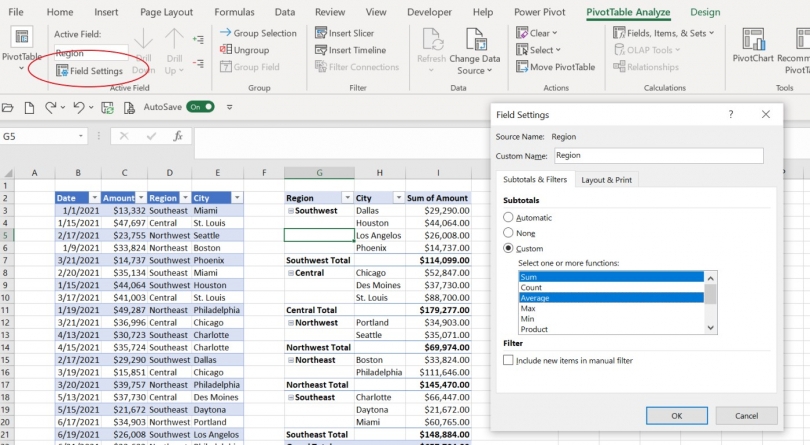Image resolution: width=810 pixels, height=445 pixels.
Task: Click into the Custom Name text field
Action: [657, 156]
